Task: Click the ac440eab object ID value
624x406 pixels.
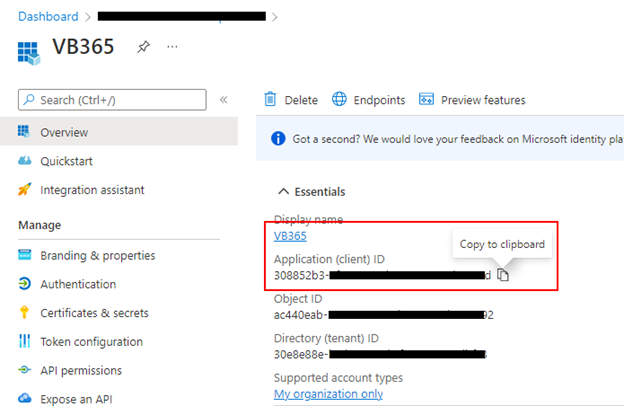Action: 384,315
